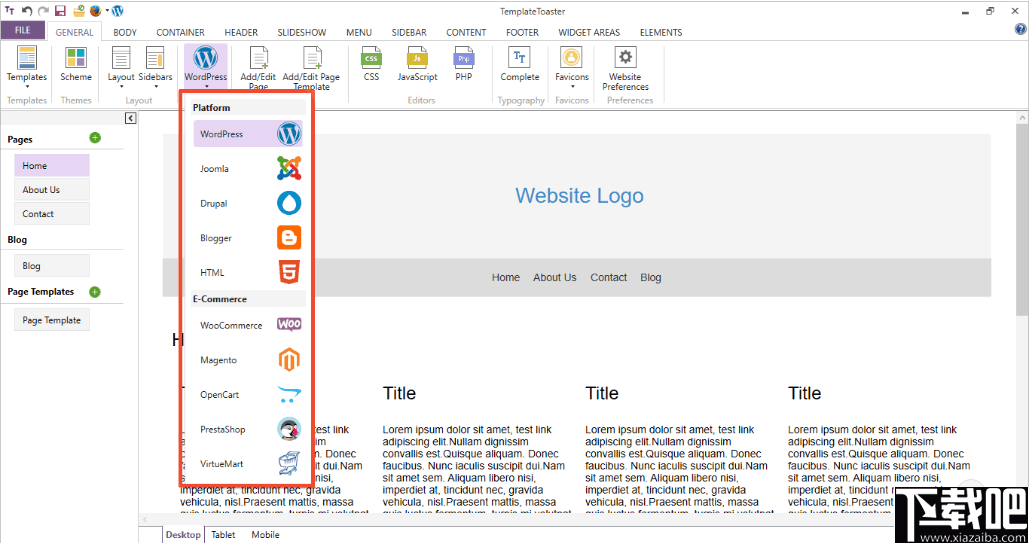Collapse the WordPress platform dropdown in ribbon
Viewport: 1030px width, 543px height.
(x=206, y=67)
